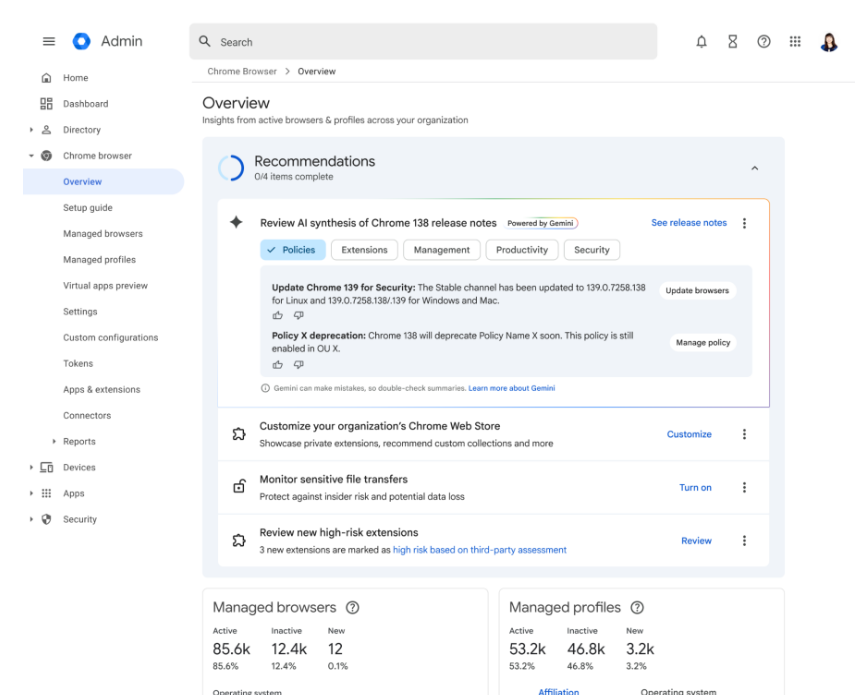The image size is (861, 695).
Task: Open the hourglass tasks icon
Action: click(x=732, y=42)
